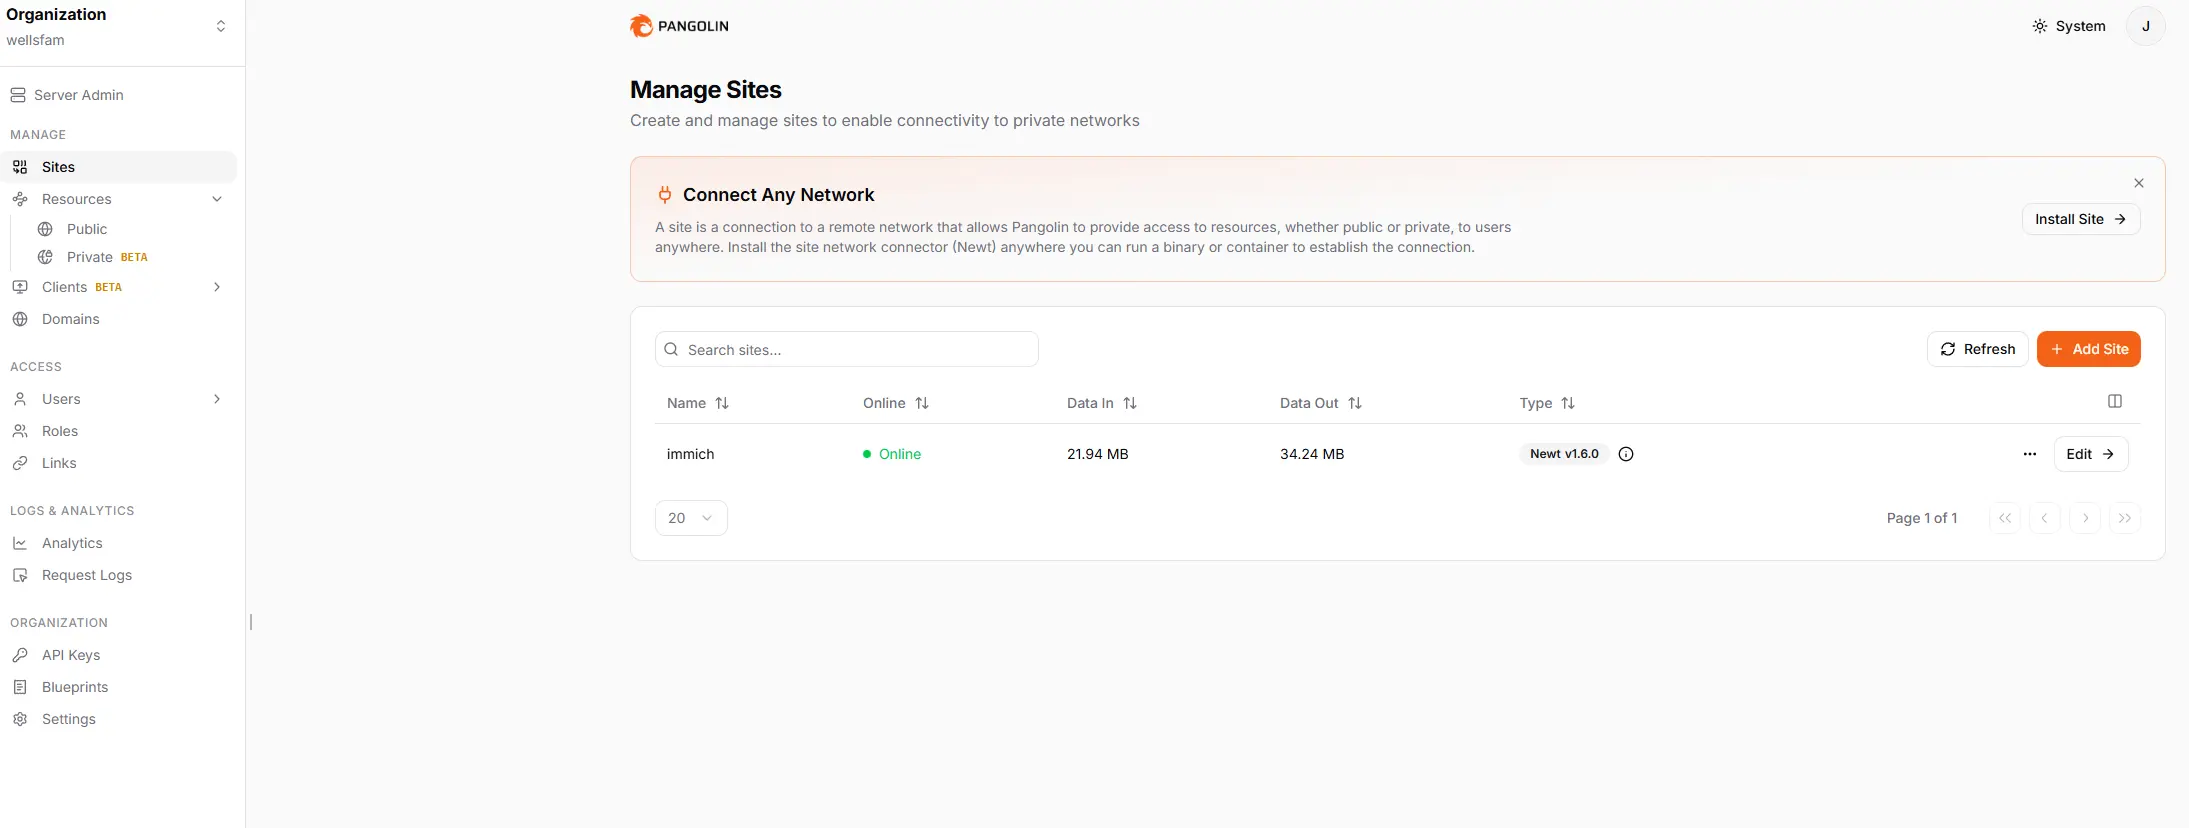Collapse the Resources section chevron

(x=217, y=199)
